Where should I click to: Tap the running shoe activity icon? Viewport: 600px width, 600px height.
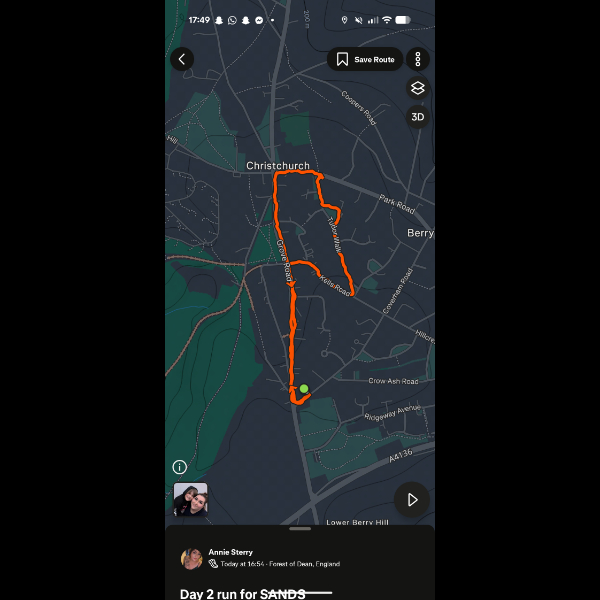pos(213,564)
